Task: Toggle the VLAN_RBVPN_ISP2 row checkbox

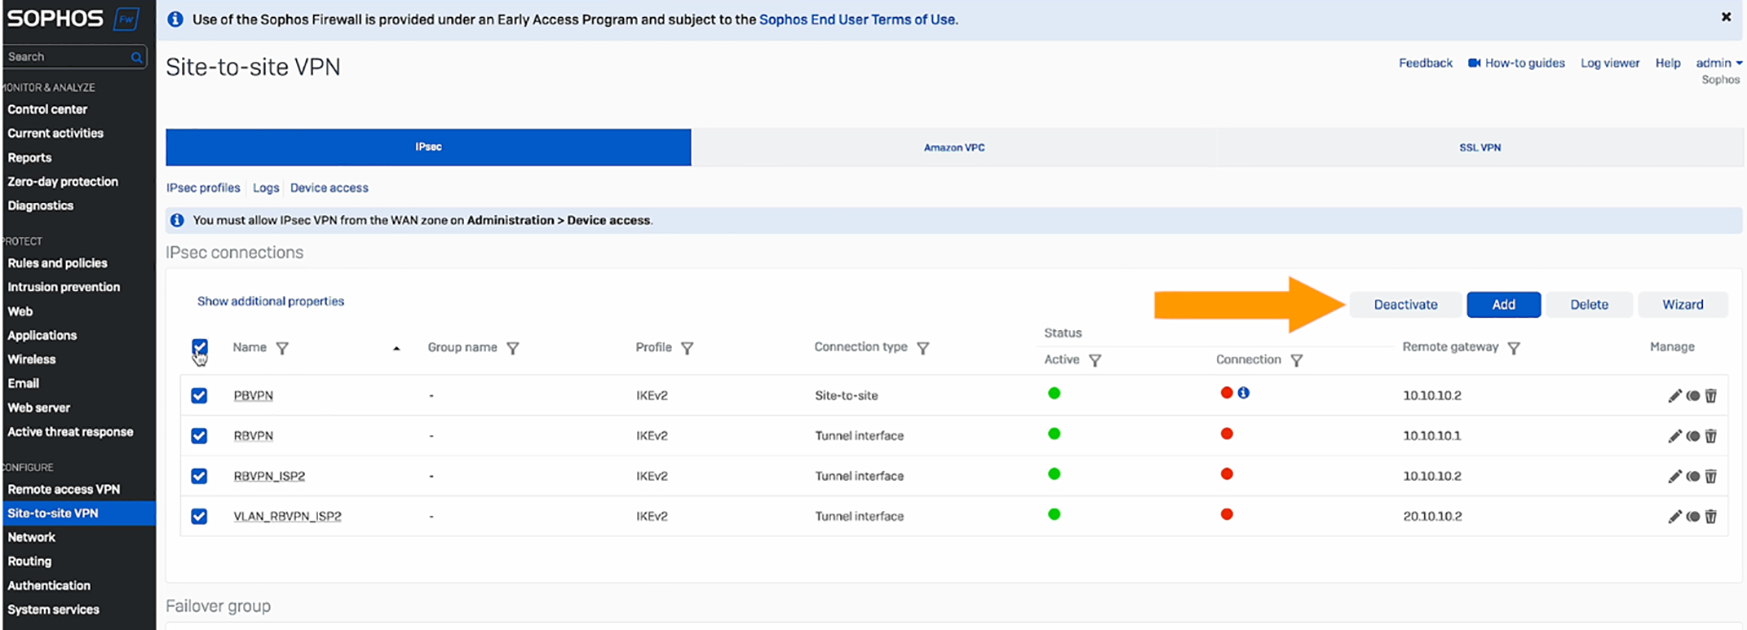Action: [x=199, y=517]
